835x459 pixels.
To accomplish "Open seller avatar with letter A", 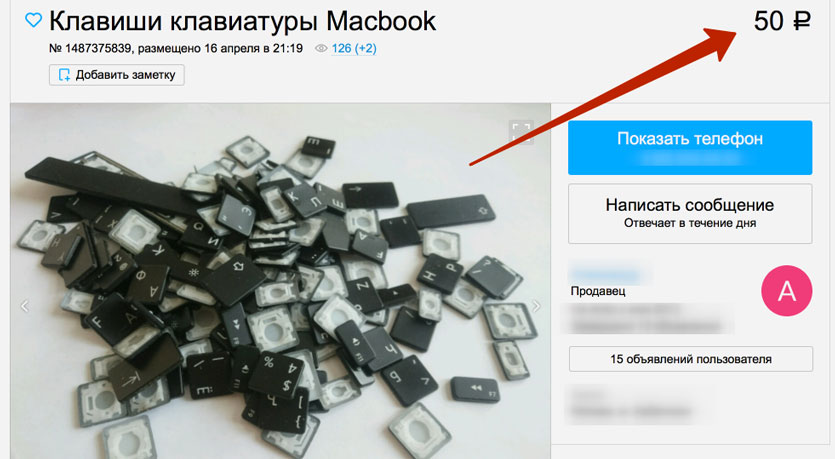I will (x=787, y=291).
